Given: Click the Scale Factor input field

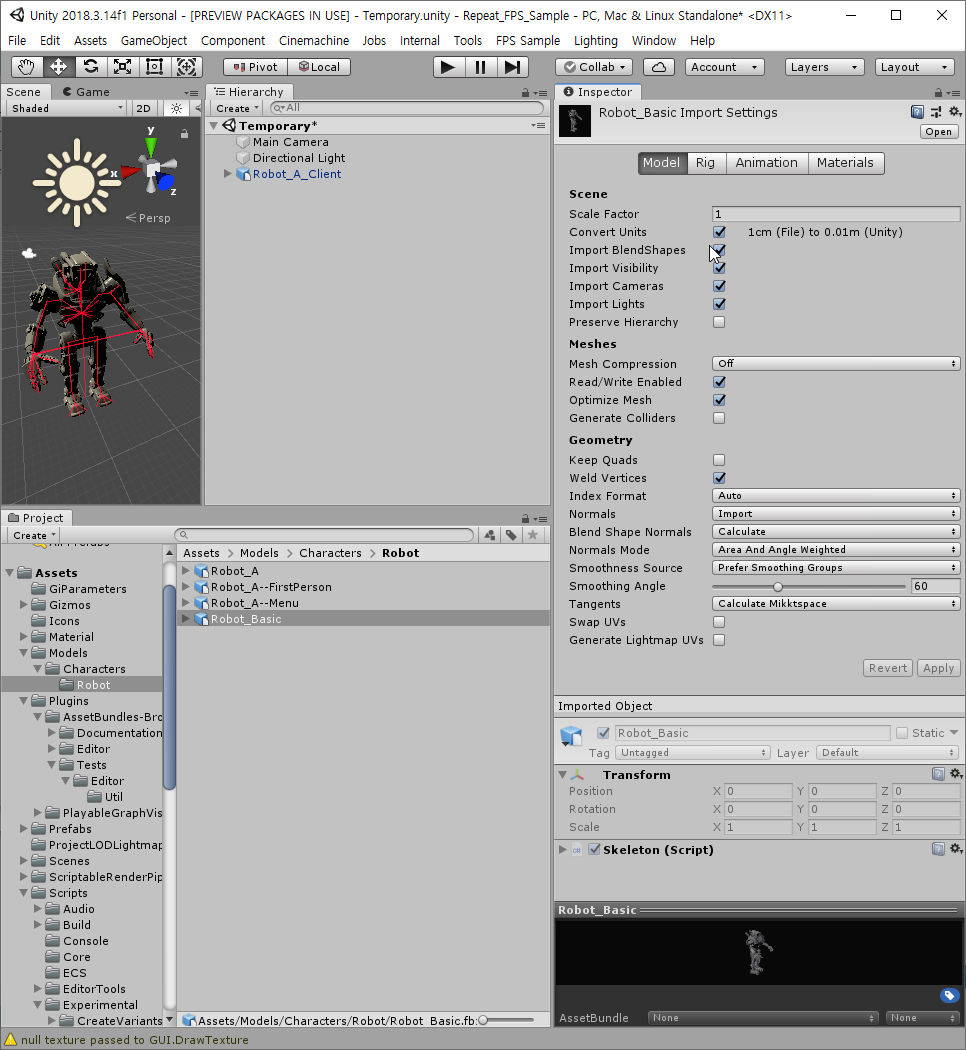Looking at the screenshot, I should click(x=836, y=214).
